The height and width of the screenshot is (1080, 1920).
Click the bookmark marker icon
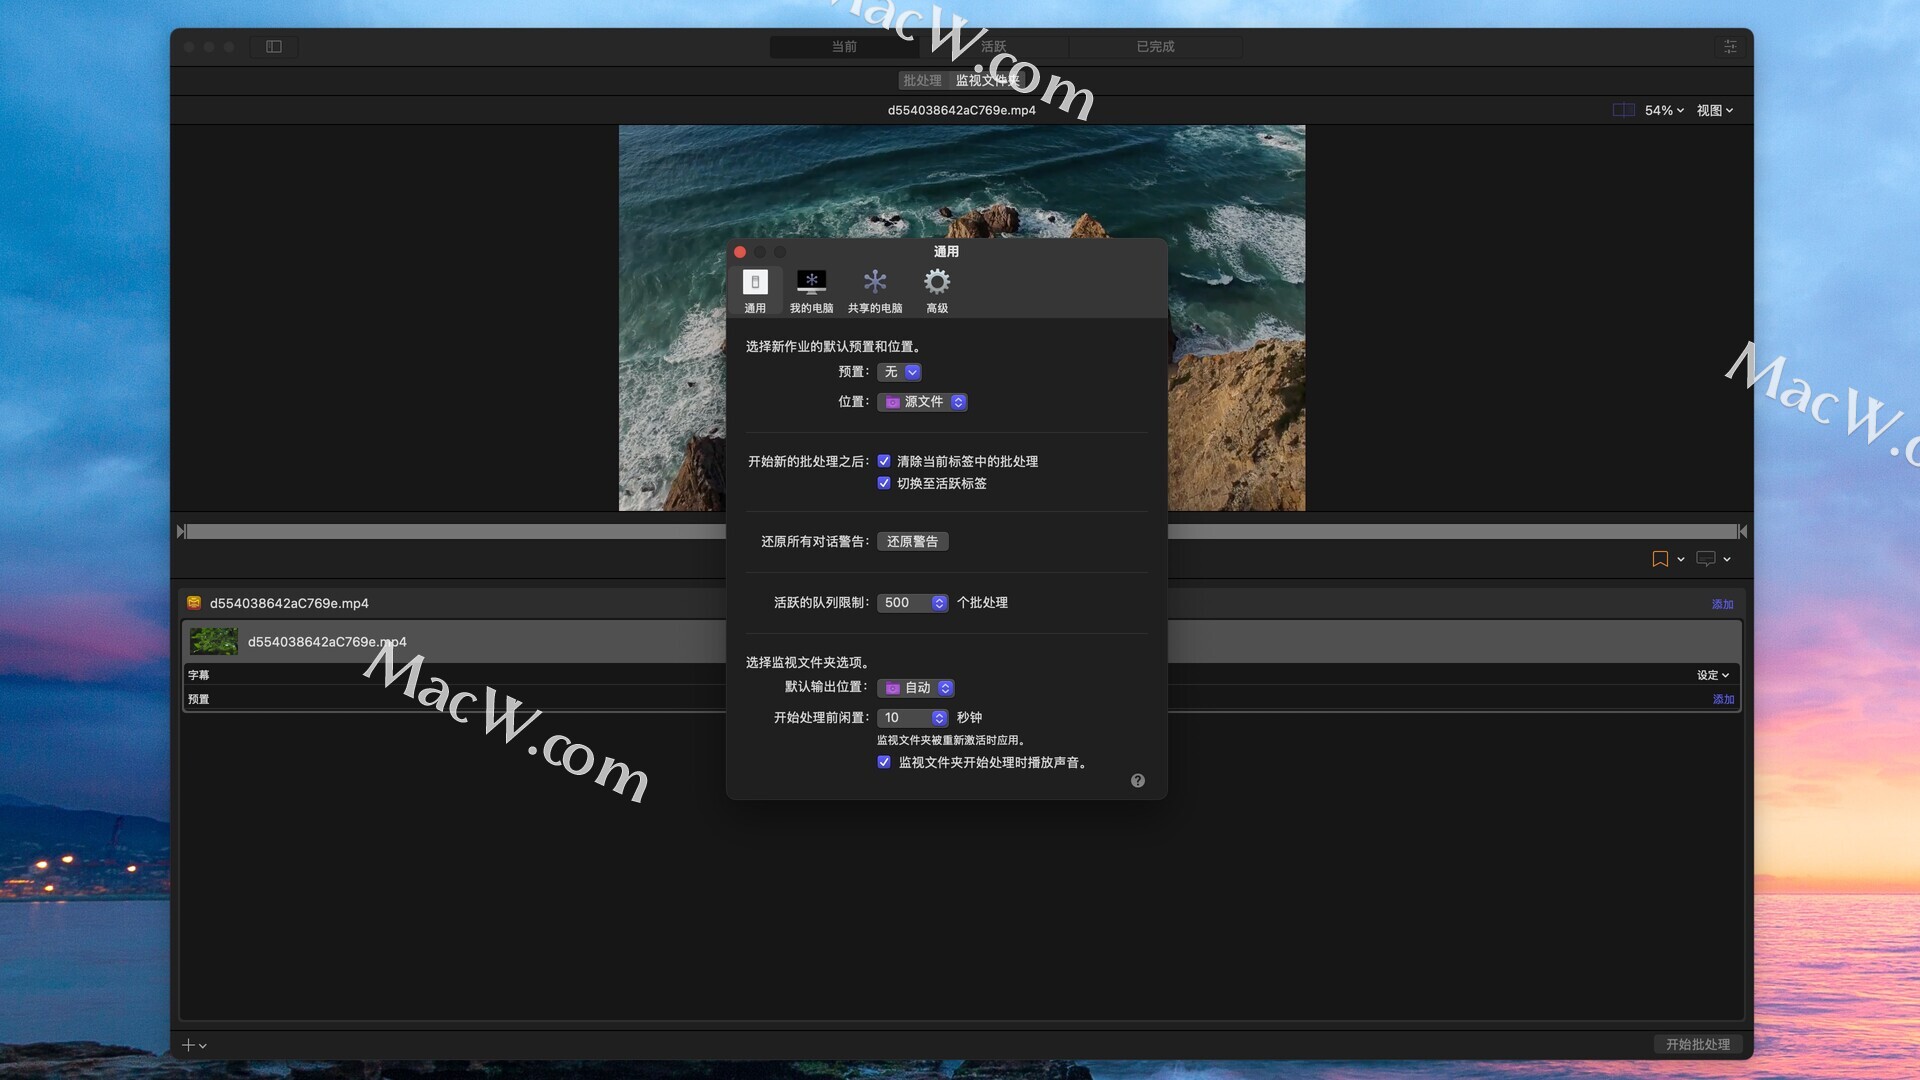tap(1660, 559)
